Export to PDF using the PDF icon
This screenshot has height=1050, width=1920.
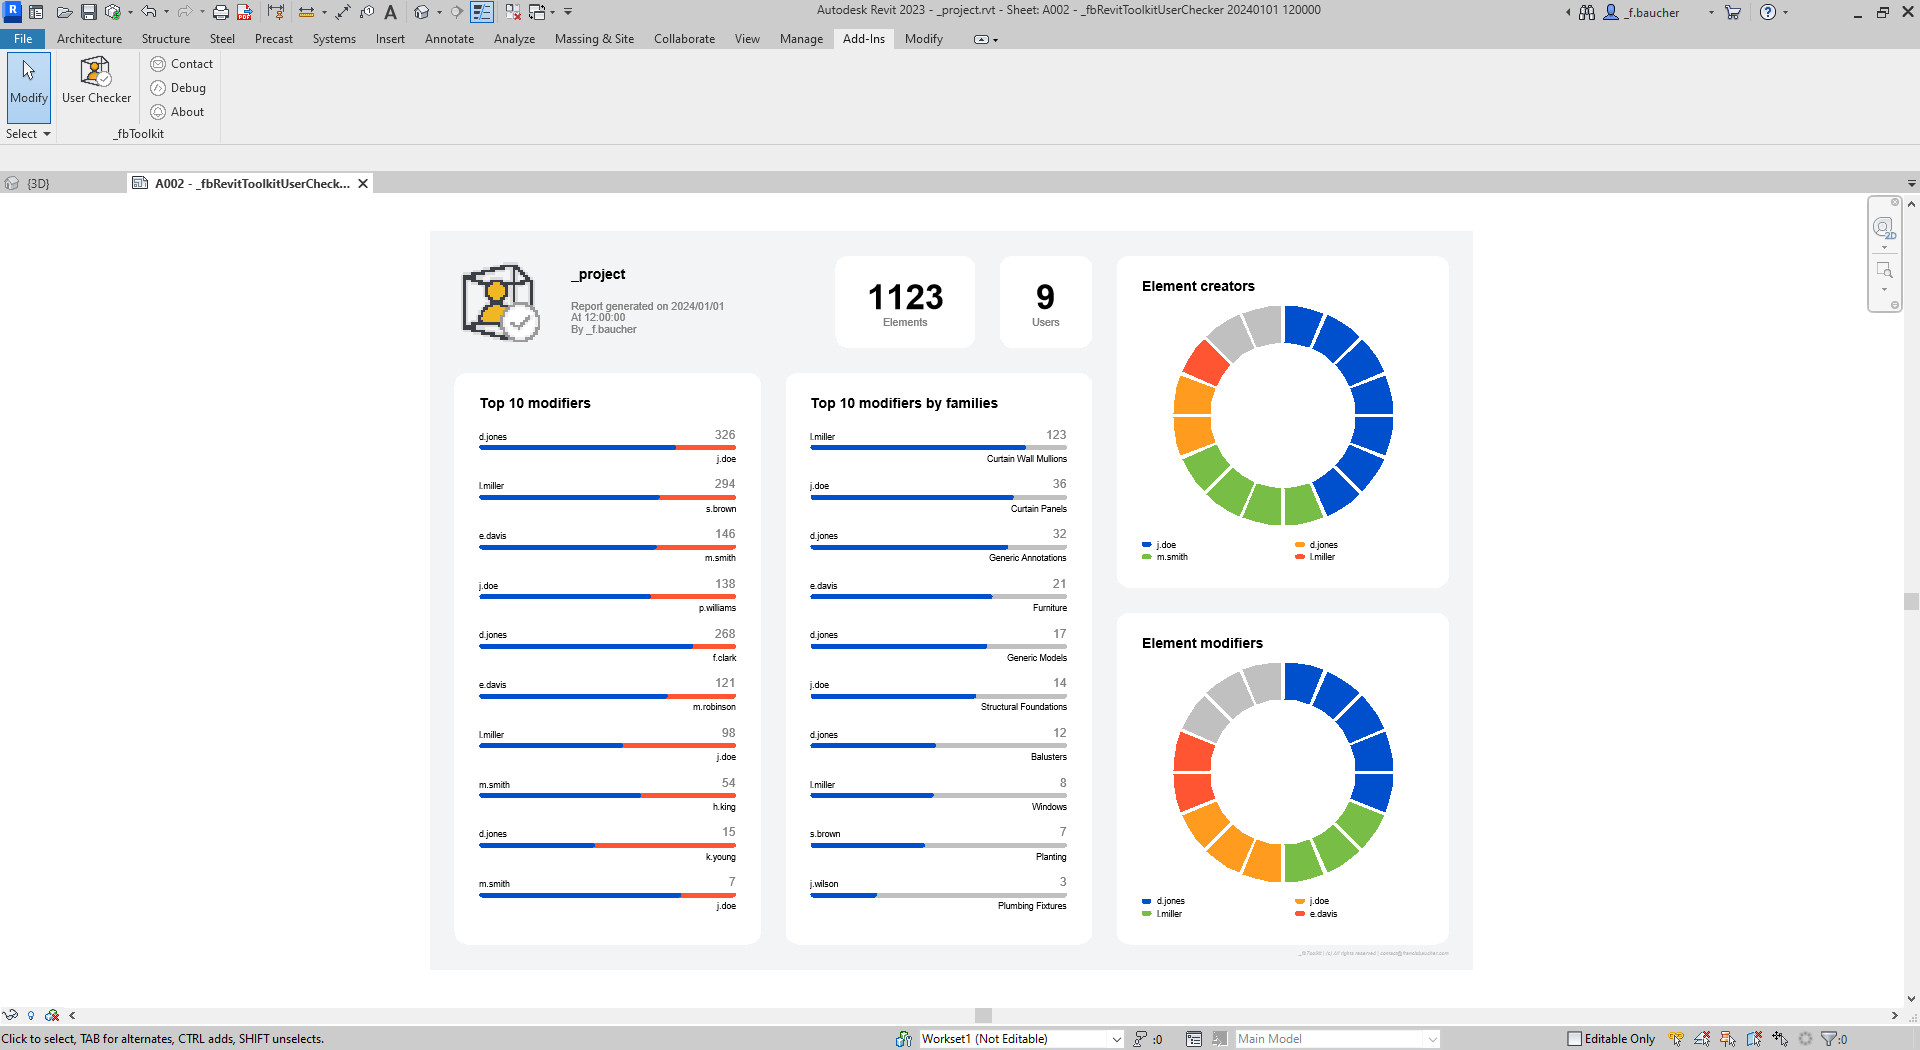[244, 12]
